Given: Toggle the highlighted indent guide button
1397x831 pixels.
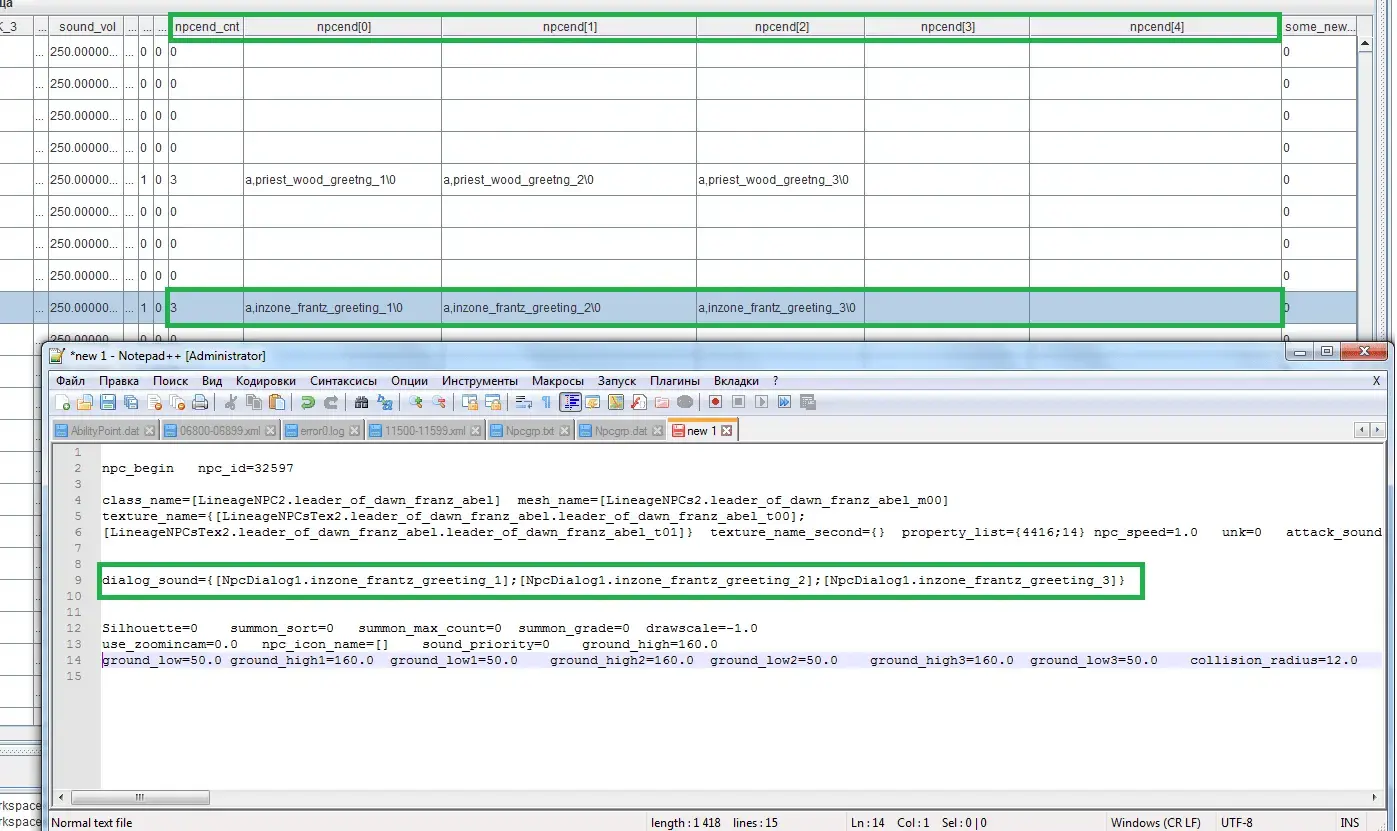Looking at the screenshot, I should (570, 402).
